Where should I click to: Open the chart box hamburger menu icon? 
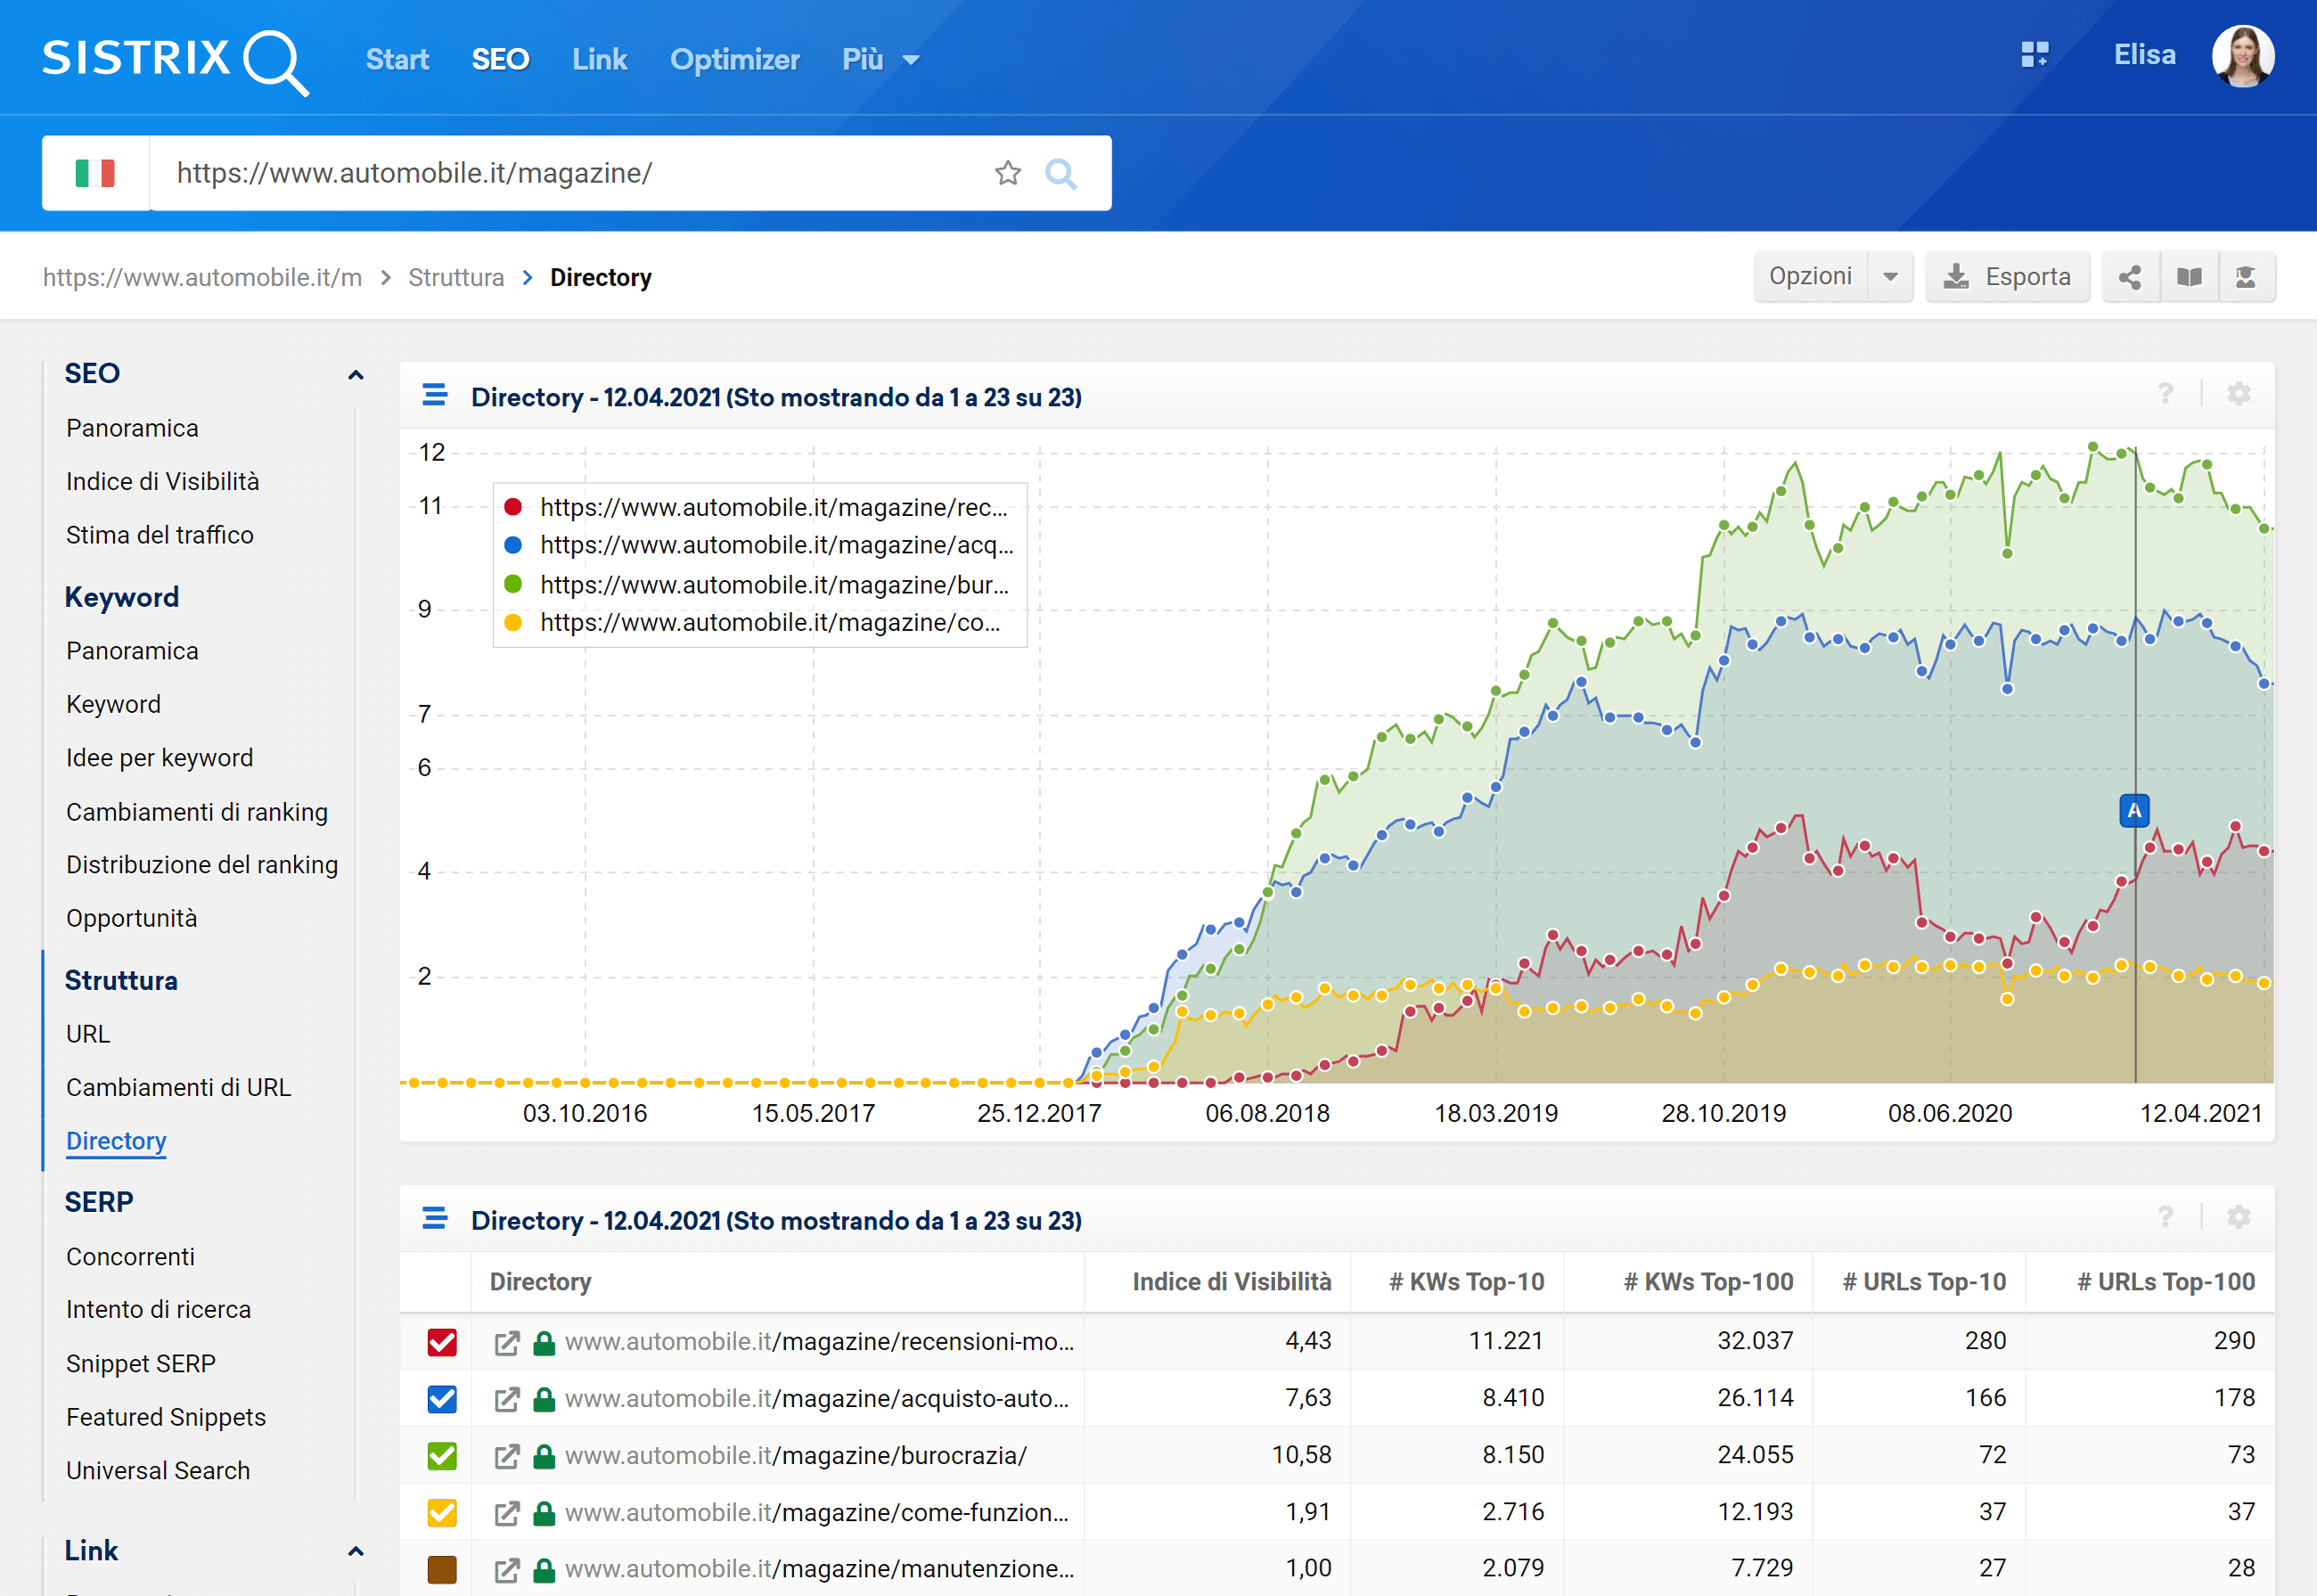[435, 395]
